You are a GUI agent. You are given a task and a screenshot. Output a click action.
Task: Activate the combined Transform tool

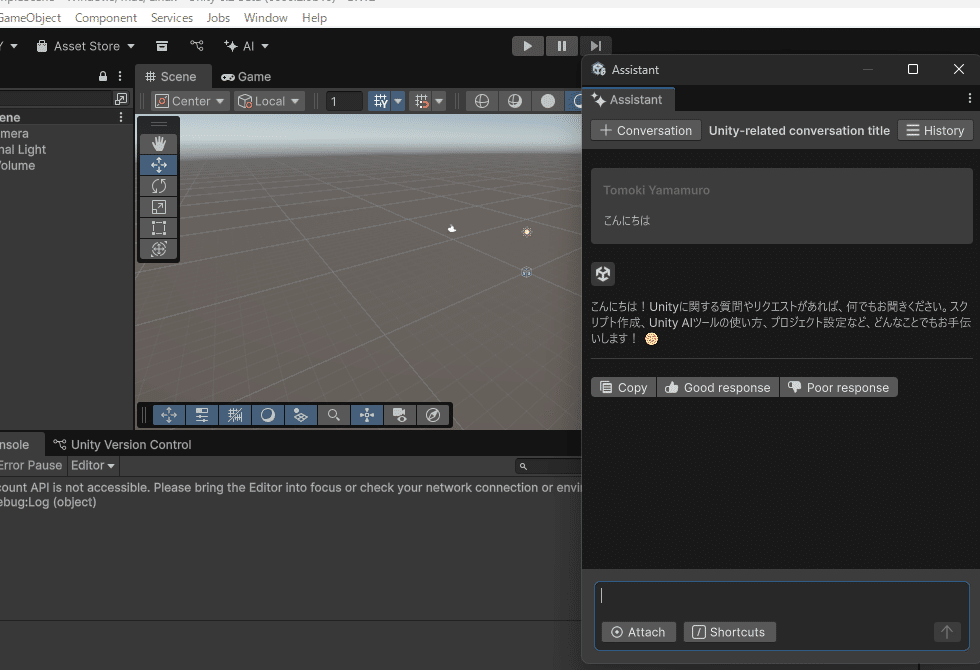coord(158,248)
